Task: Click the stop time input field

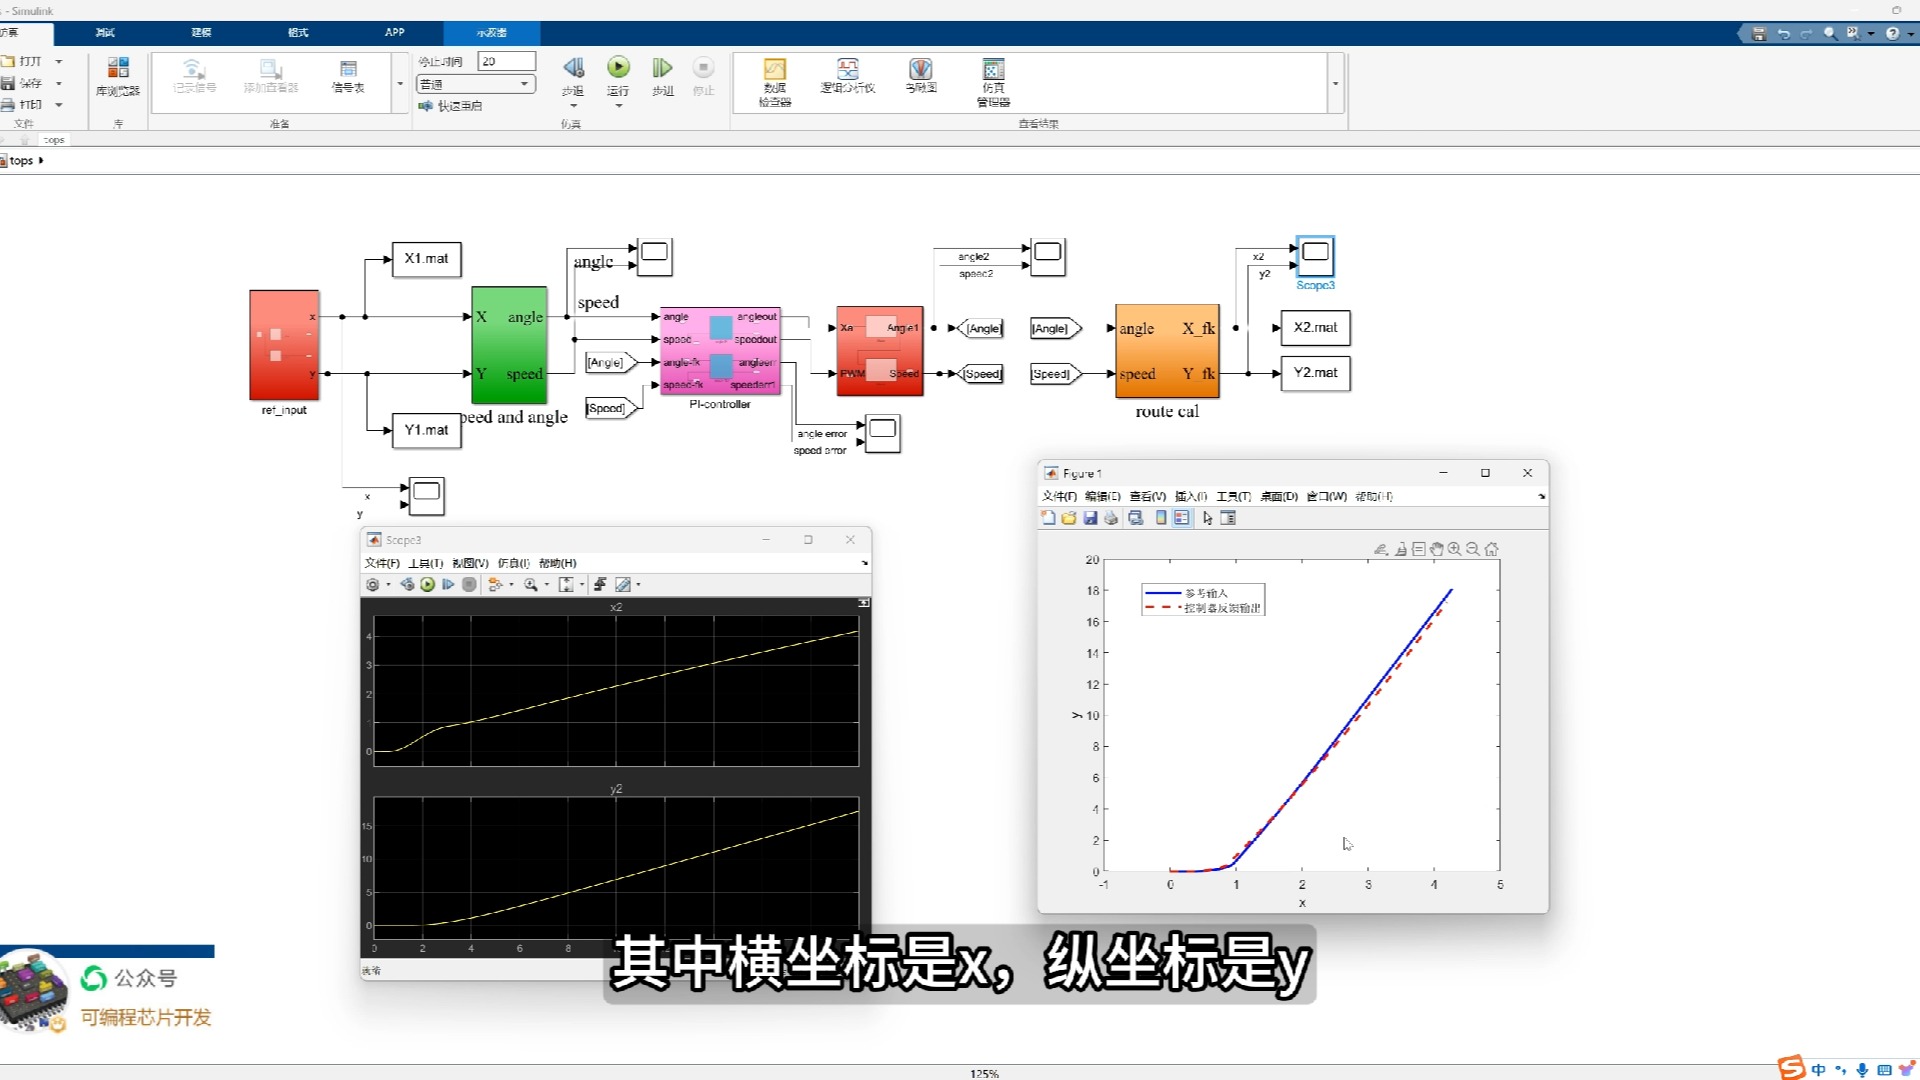Action: pyautogui.click(x=506, y=61)
